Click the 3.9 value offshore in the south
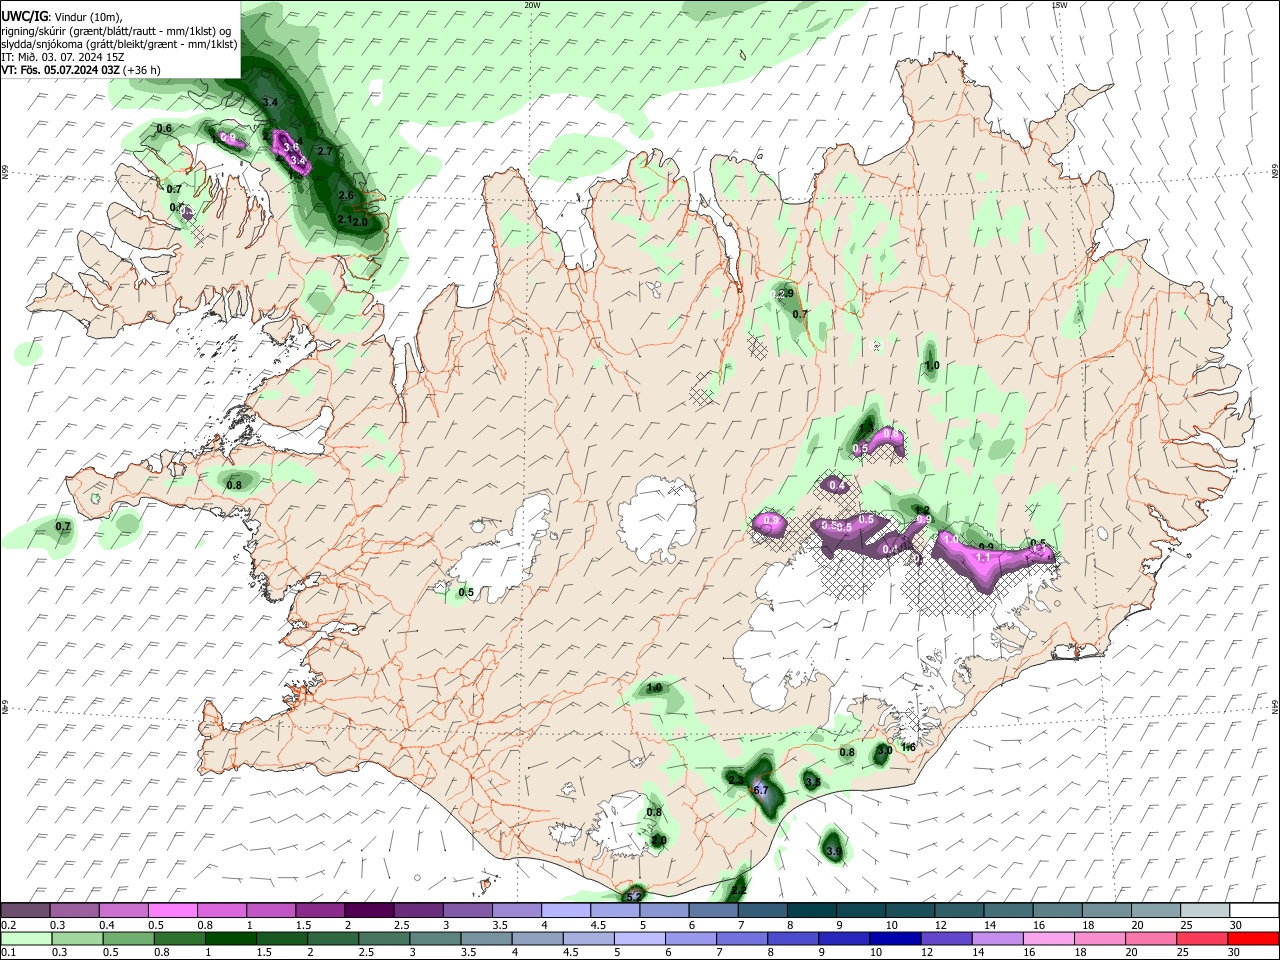This screenshot has height=960, width=1280. 834,851
